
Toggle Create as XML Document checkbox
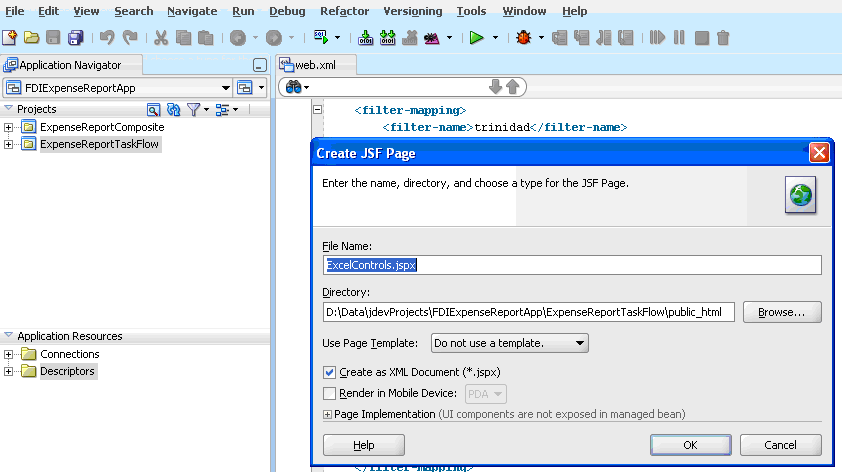click(329, 372)
